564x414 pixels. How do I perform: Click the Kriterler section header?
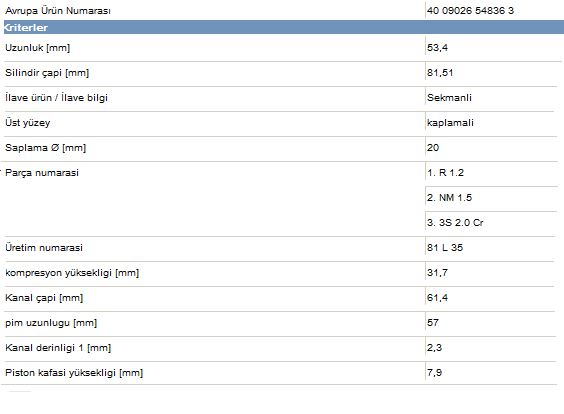click(x=284, y=27)
